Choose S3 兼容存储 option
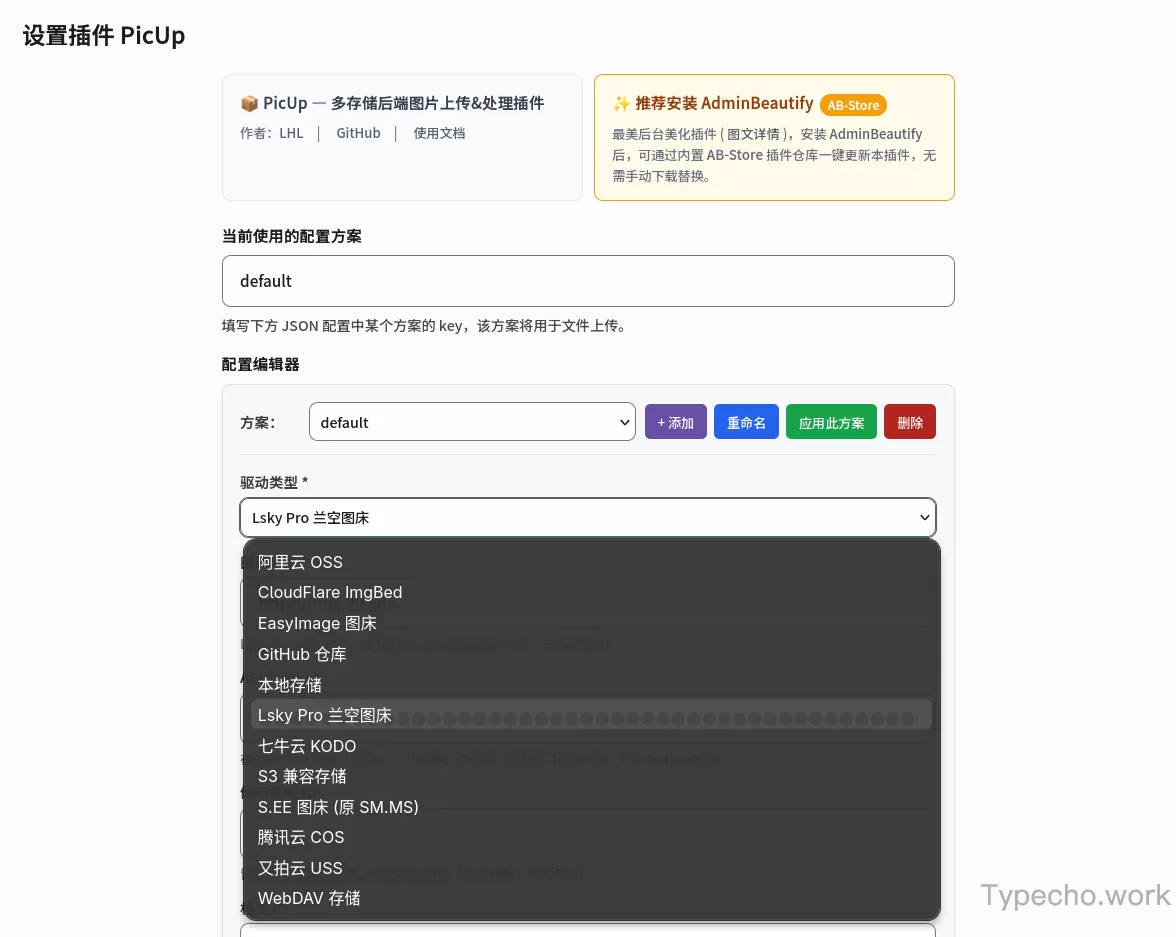This screenshot has height=937, width=1176. point(302,776)
